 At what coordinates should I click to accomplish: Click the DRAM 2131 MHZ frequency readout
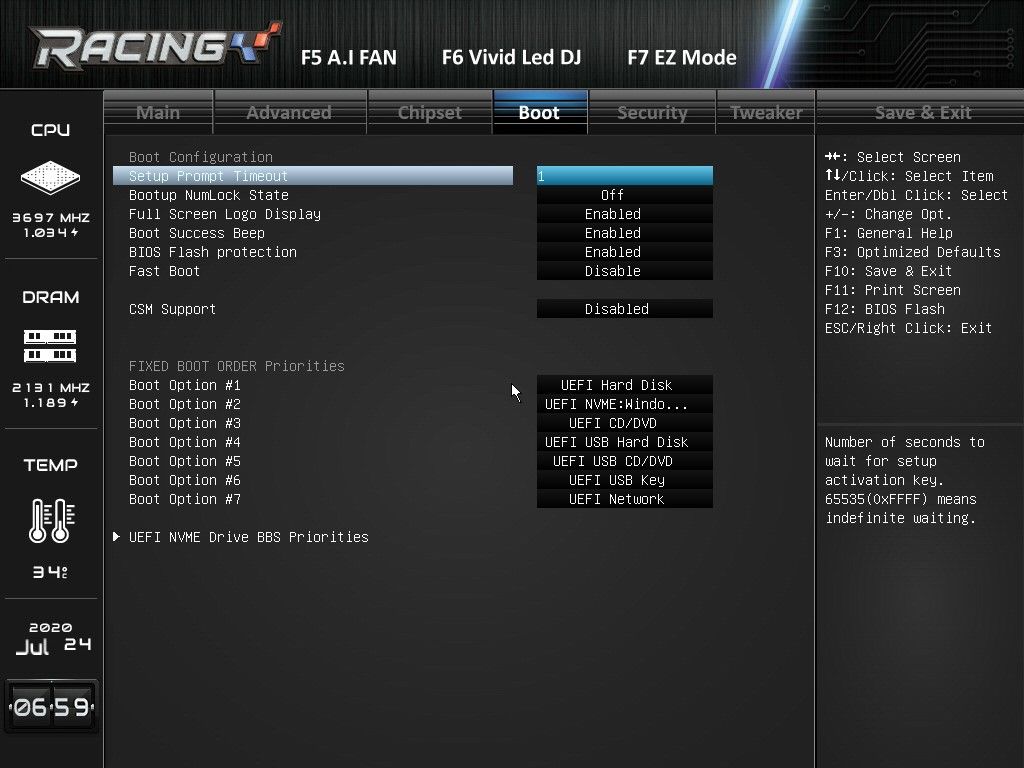click(x=51, y=387)
